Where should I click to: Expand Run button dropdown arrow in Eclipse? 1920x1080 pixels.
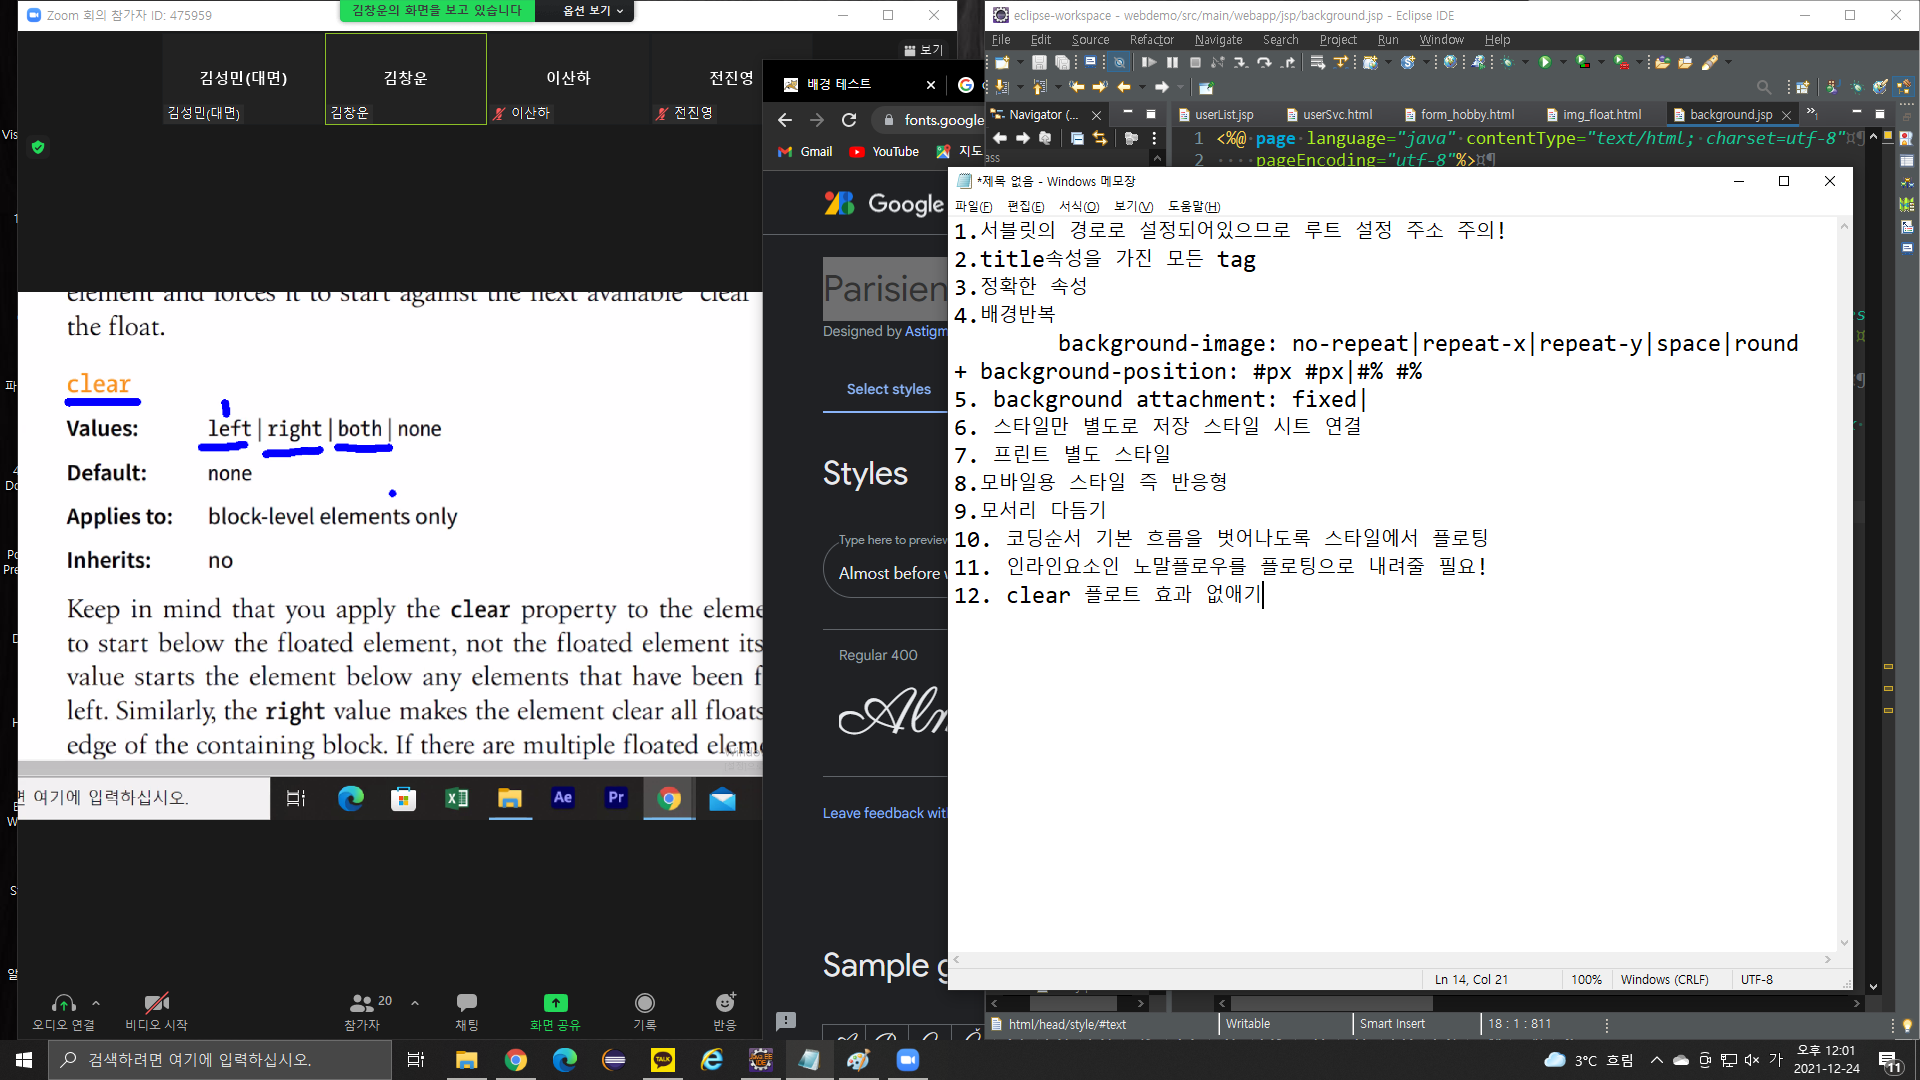(1563, 62)
